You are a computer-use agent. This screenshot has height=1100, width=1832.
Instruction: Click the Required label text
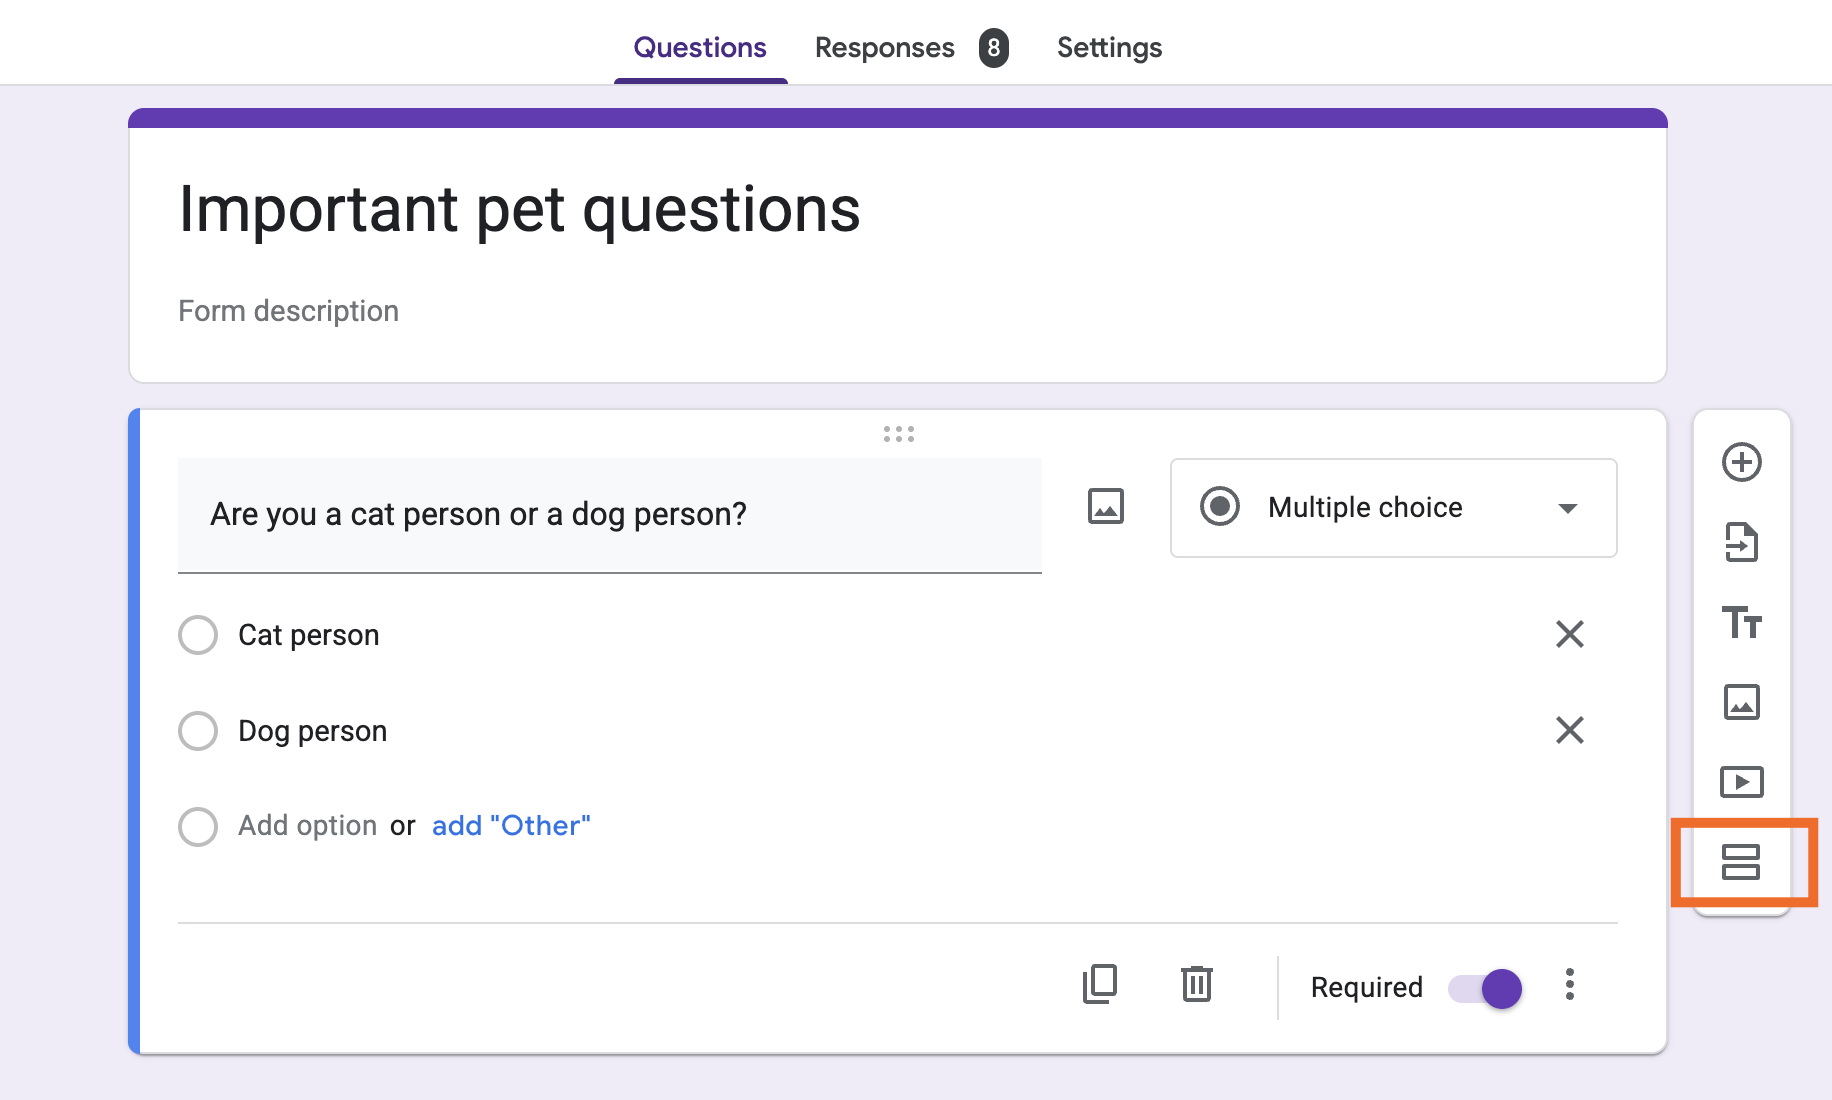[1366, 988]
